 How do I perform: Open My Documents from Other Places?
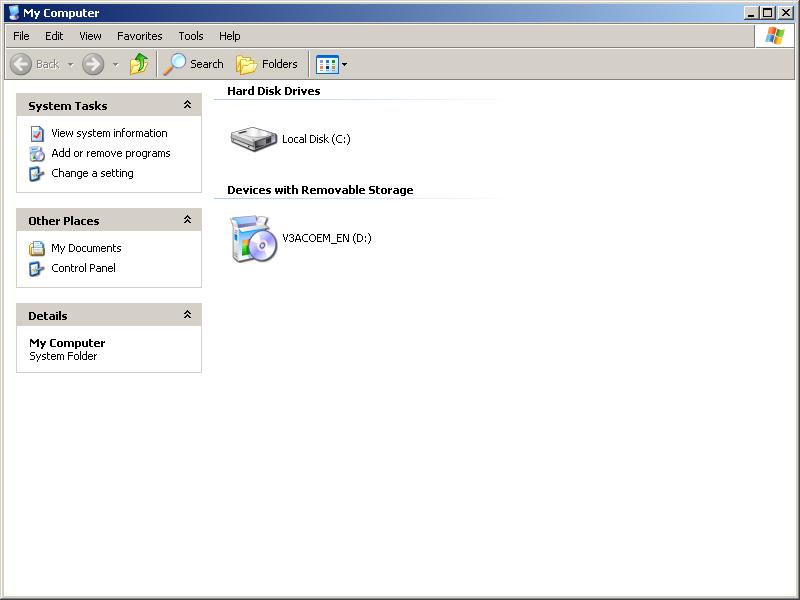pyautogui.click(x=87, y=248)
